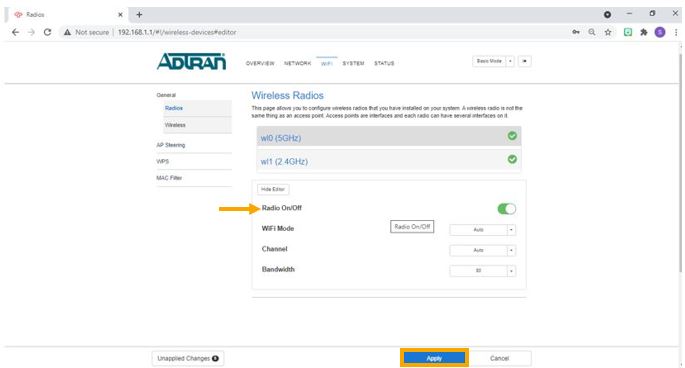Click the zoom magnifier icon in address bar

coord(592,32)
